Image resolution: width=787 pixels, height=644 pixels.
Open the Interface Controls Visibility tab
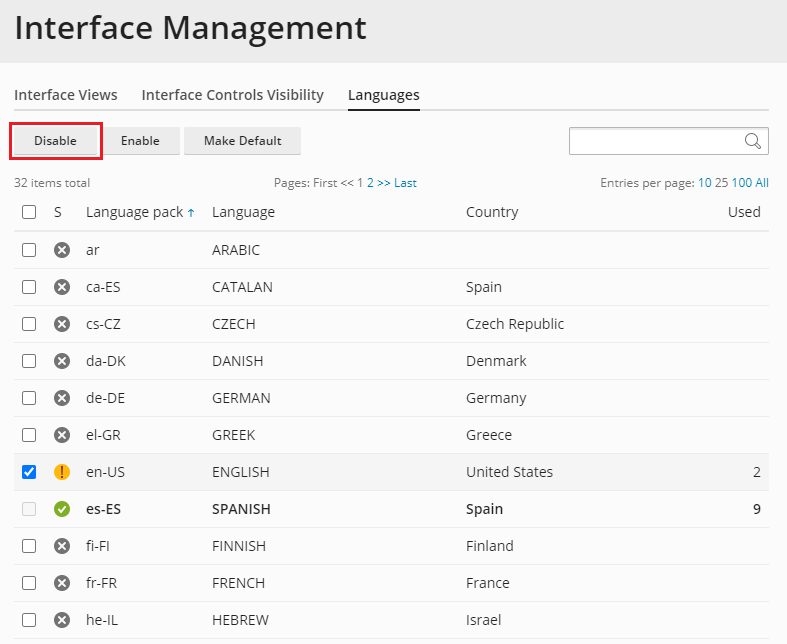233,95
